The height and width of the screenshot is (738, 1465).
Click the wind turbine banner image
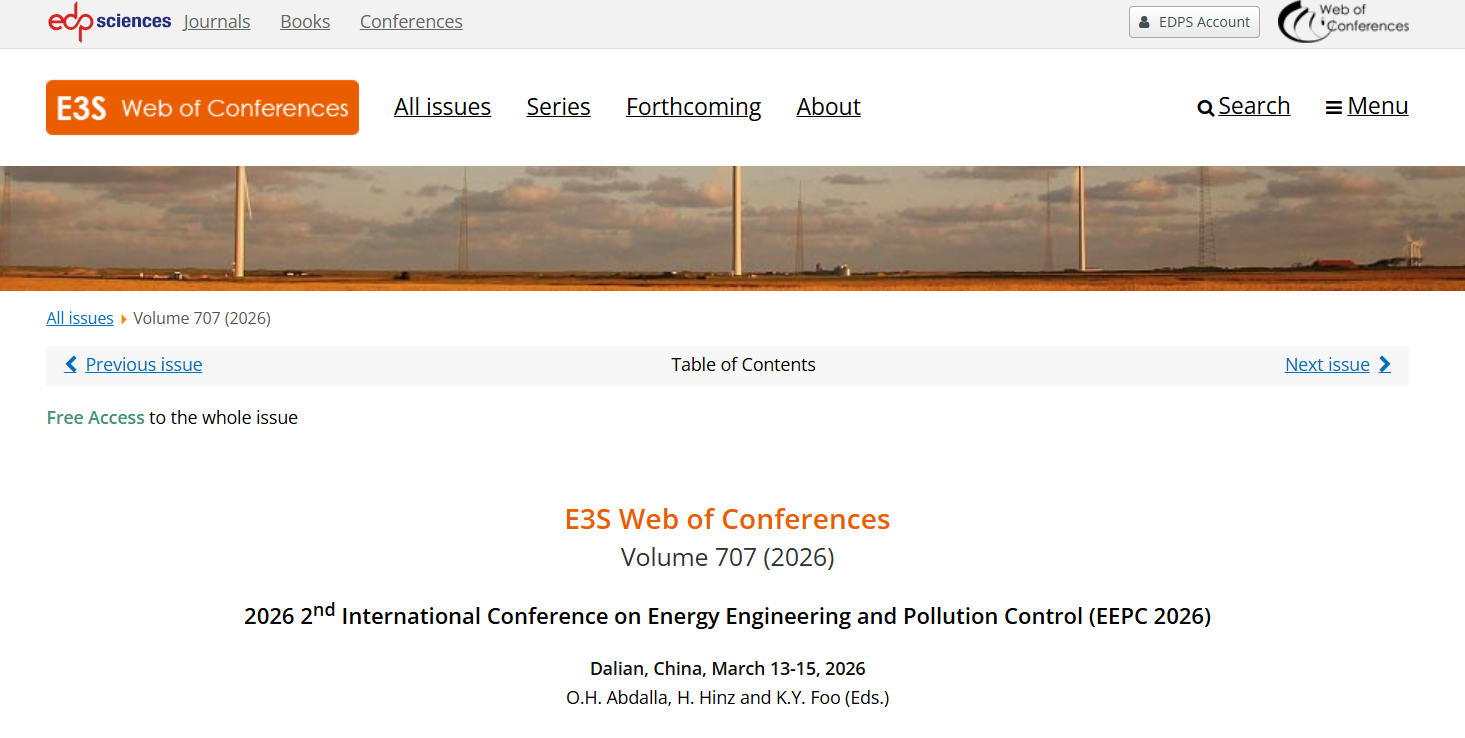coord(732,228)
